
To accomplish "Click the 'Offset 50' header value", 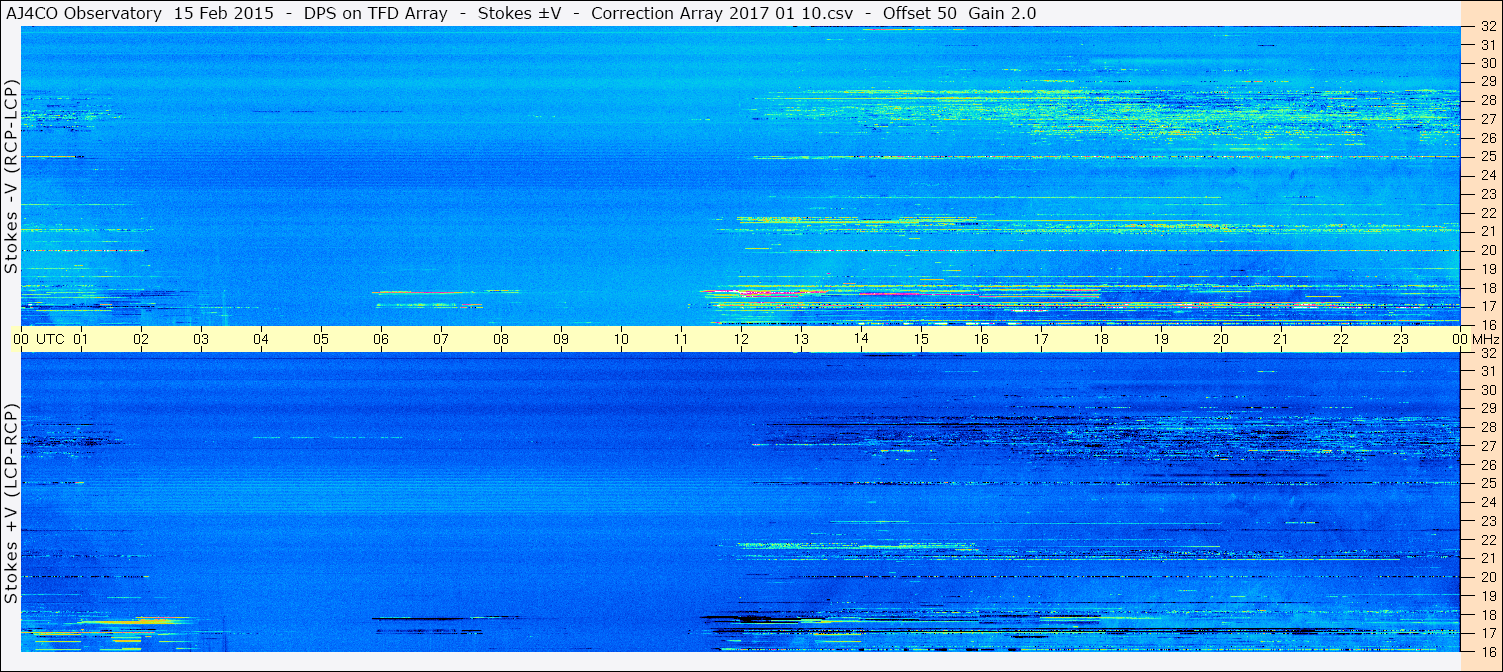I will point(921,13).
